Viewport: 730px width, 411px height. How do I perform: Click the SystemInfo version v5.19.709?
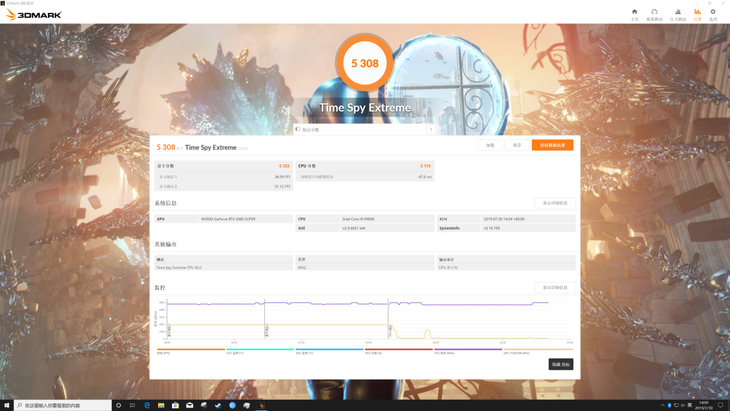[x=491, y=228]
